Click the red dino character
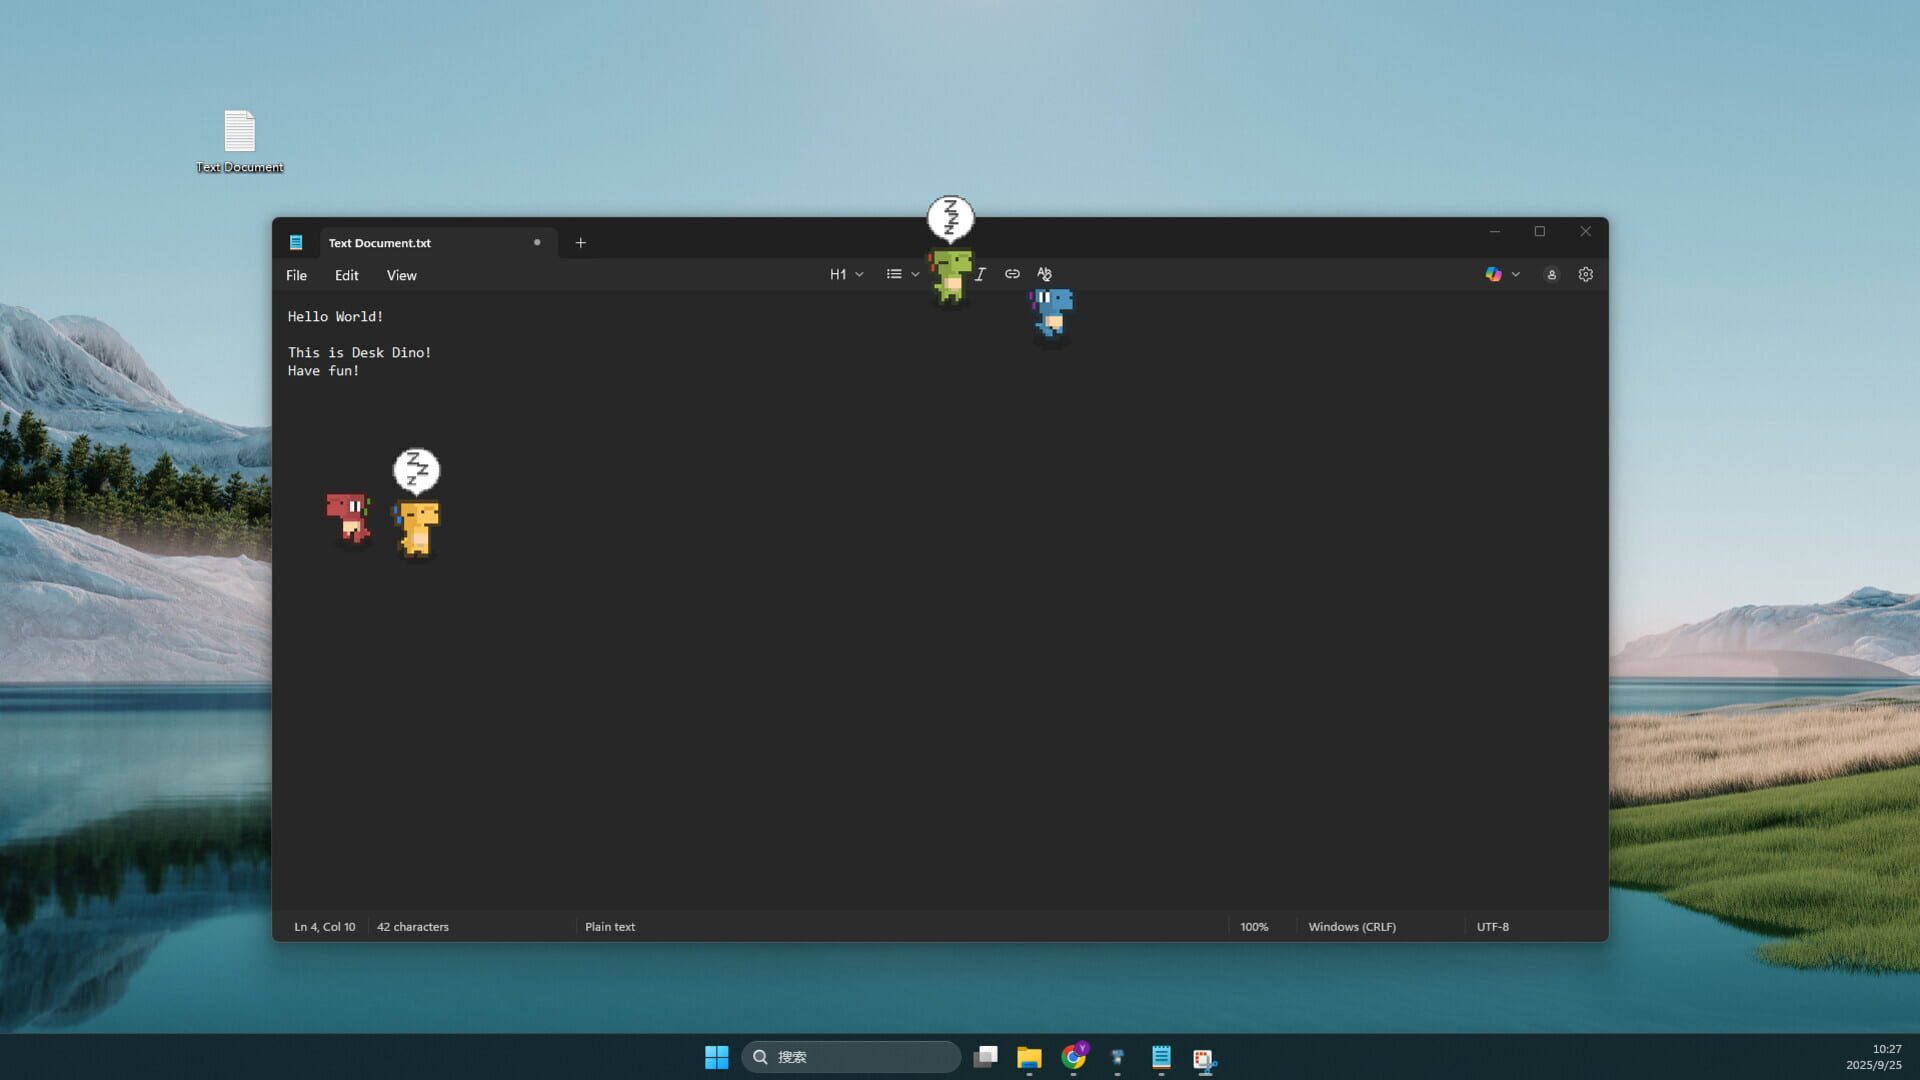1920x1080 pixels. [348, 517]
